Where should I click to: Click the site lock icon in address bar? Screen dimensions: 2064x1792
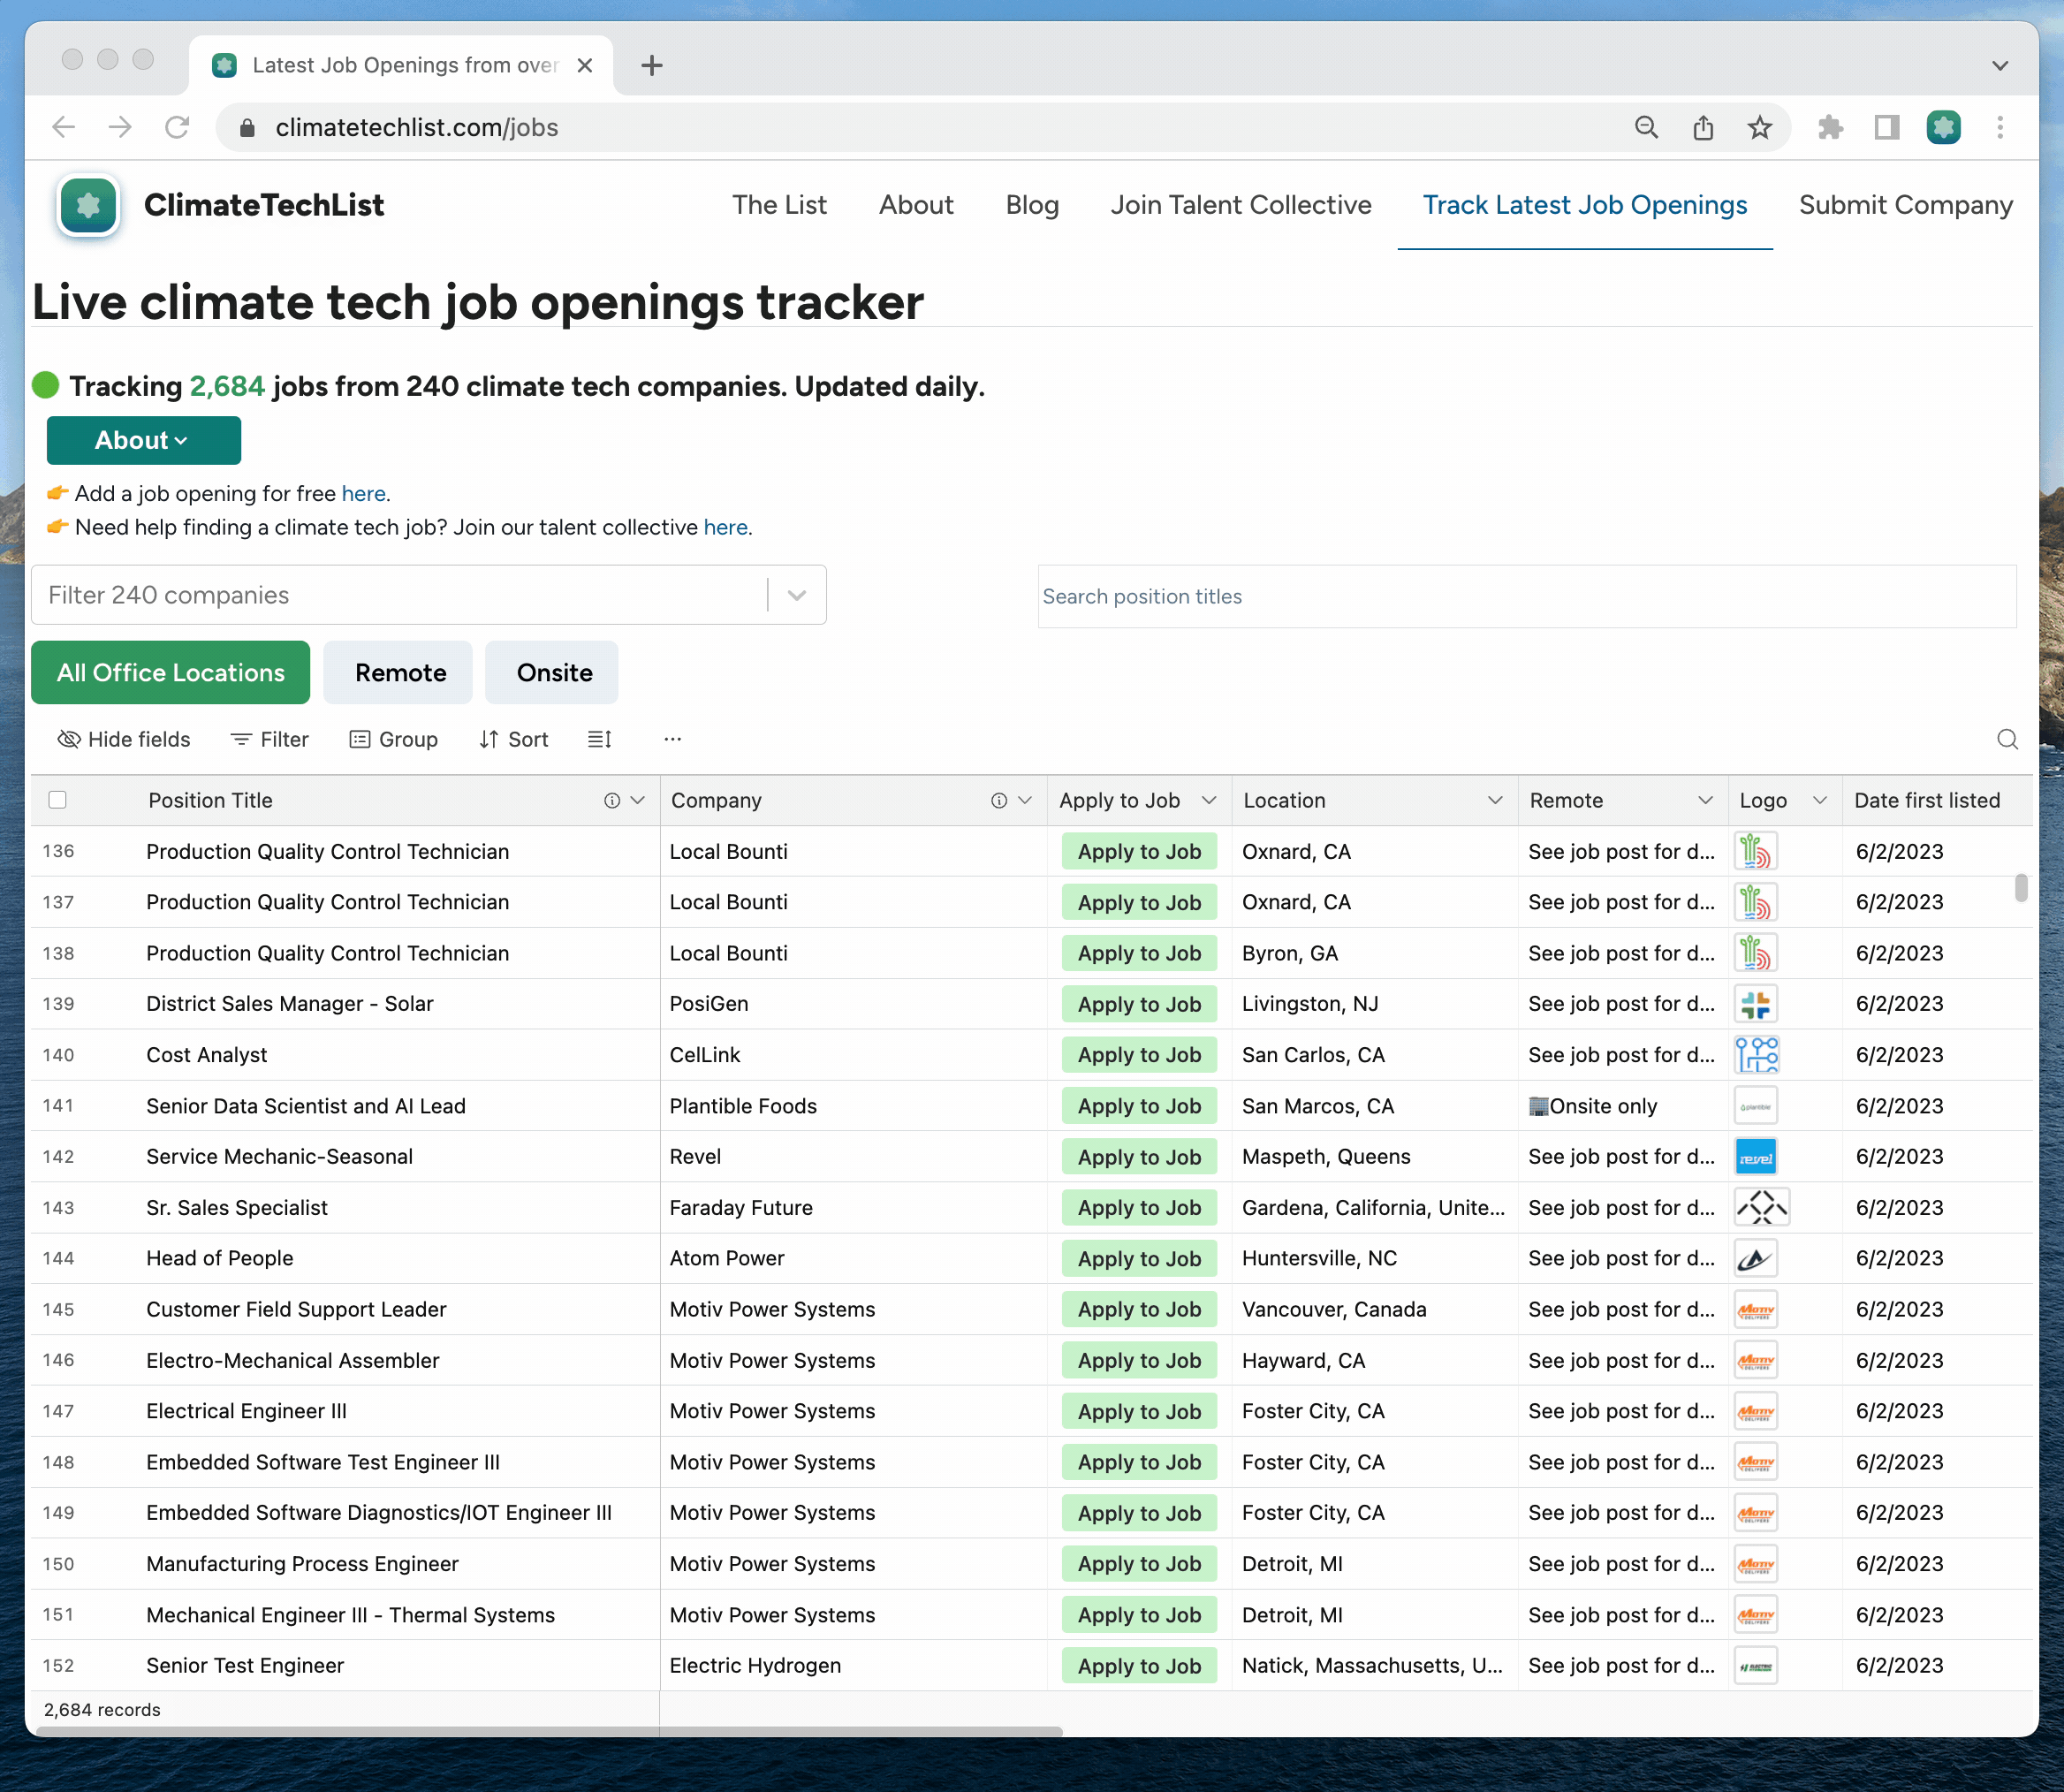[247, 127]
